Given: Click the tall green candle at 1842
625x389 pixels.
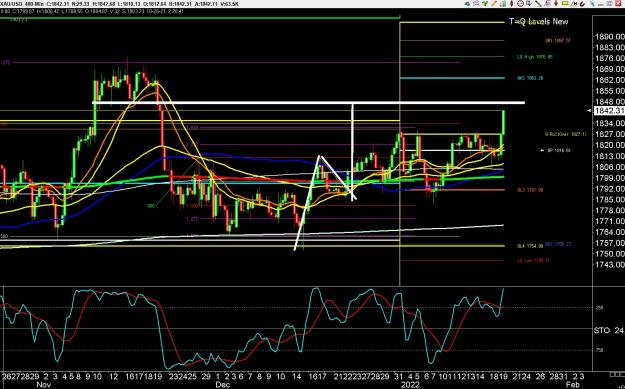Looking at the screenshot, I should click(x=504, y=122).
